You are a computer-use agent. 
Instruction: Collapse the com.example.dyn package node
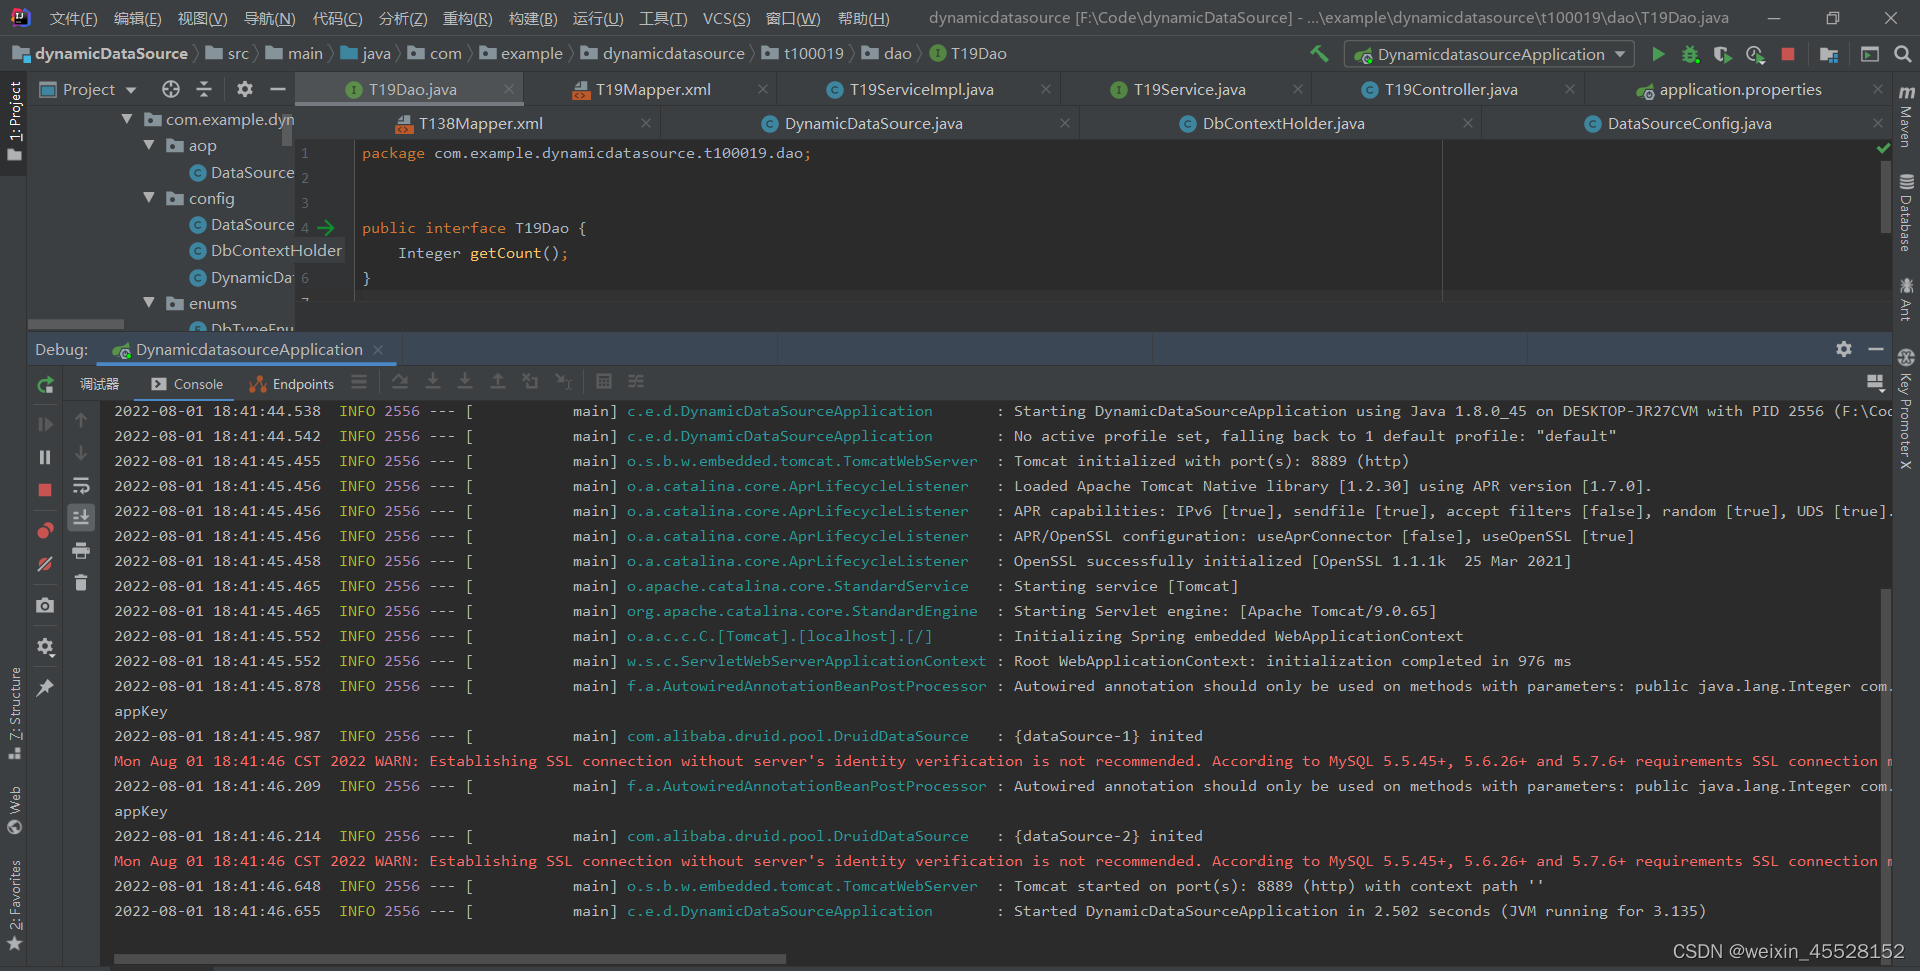click(127, 119)
